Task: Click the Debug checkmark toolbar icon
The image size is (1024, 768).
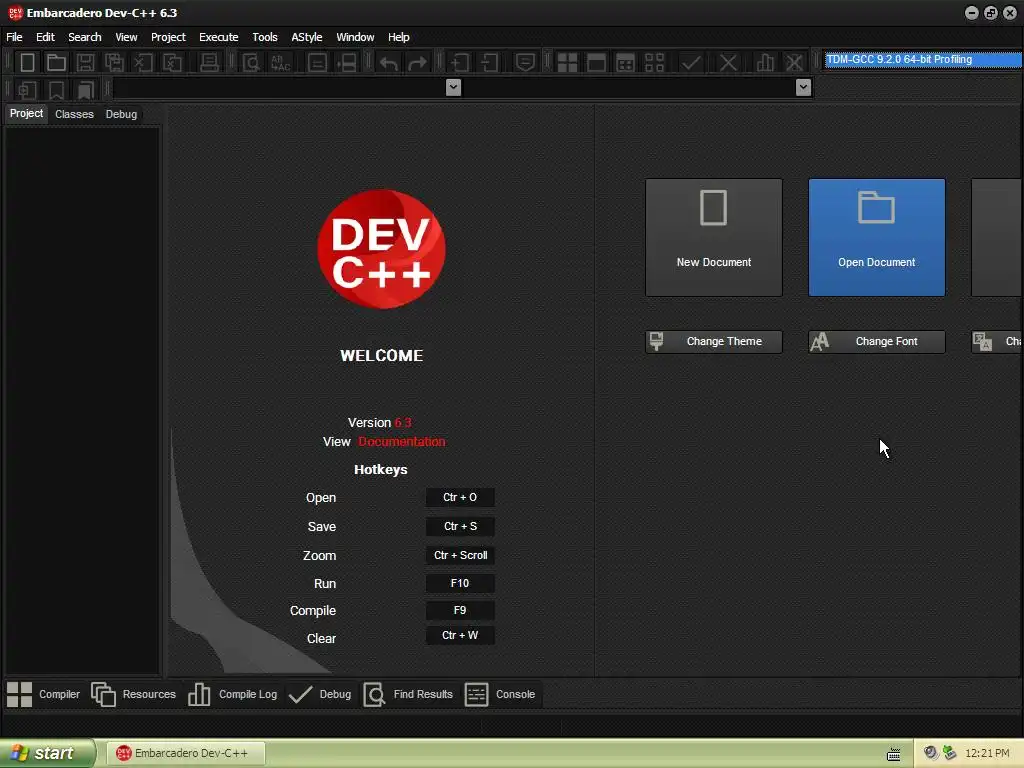Action: tap(691, 63)
